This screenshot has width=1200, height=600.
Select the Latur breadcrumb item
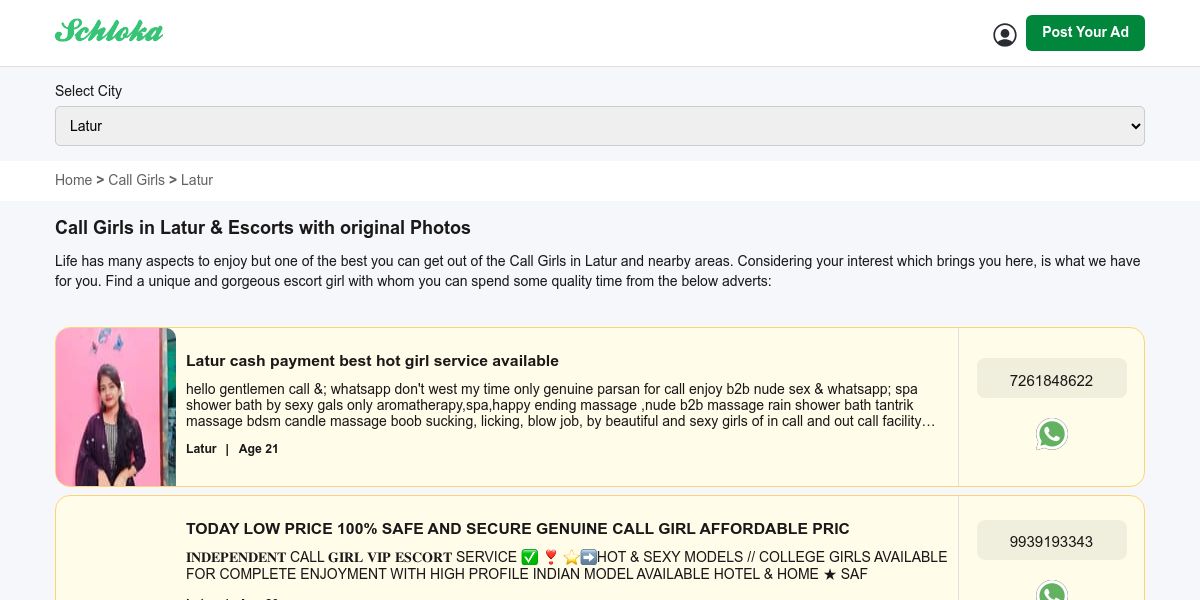197,180
